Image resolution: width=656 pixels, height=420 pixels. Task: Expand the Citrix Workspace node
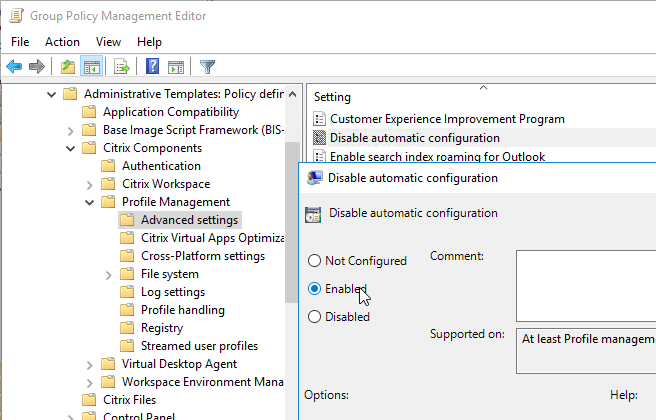tap(89, 184)
